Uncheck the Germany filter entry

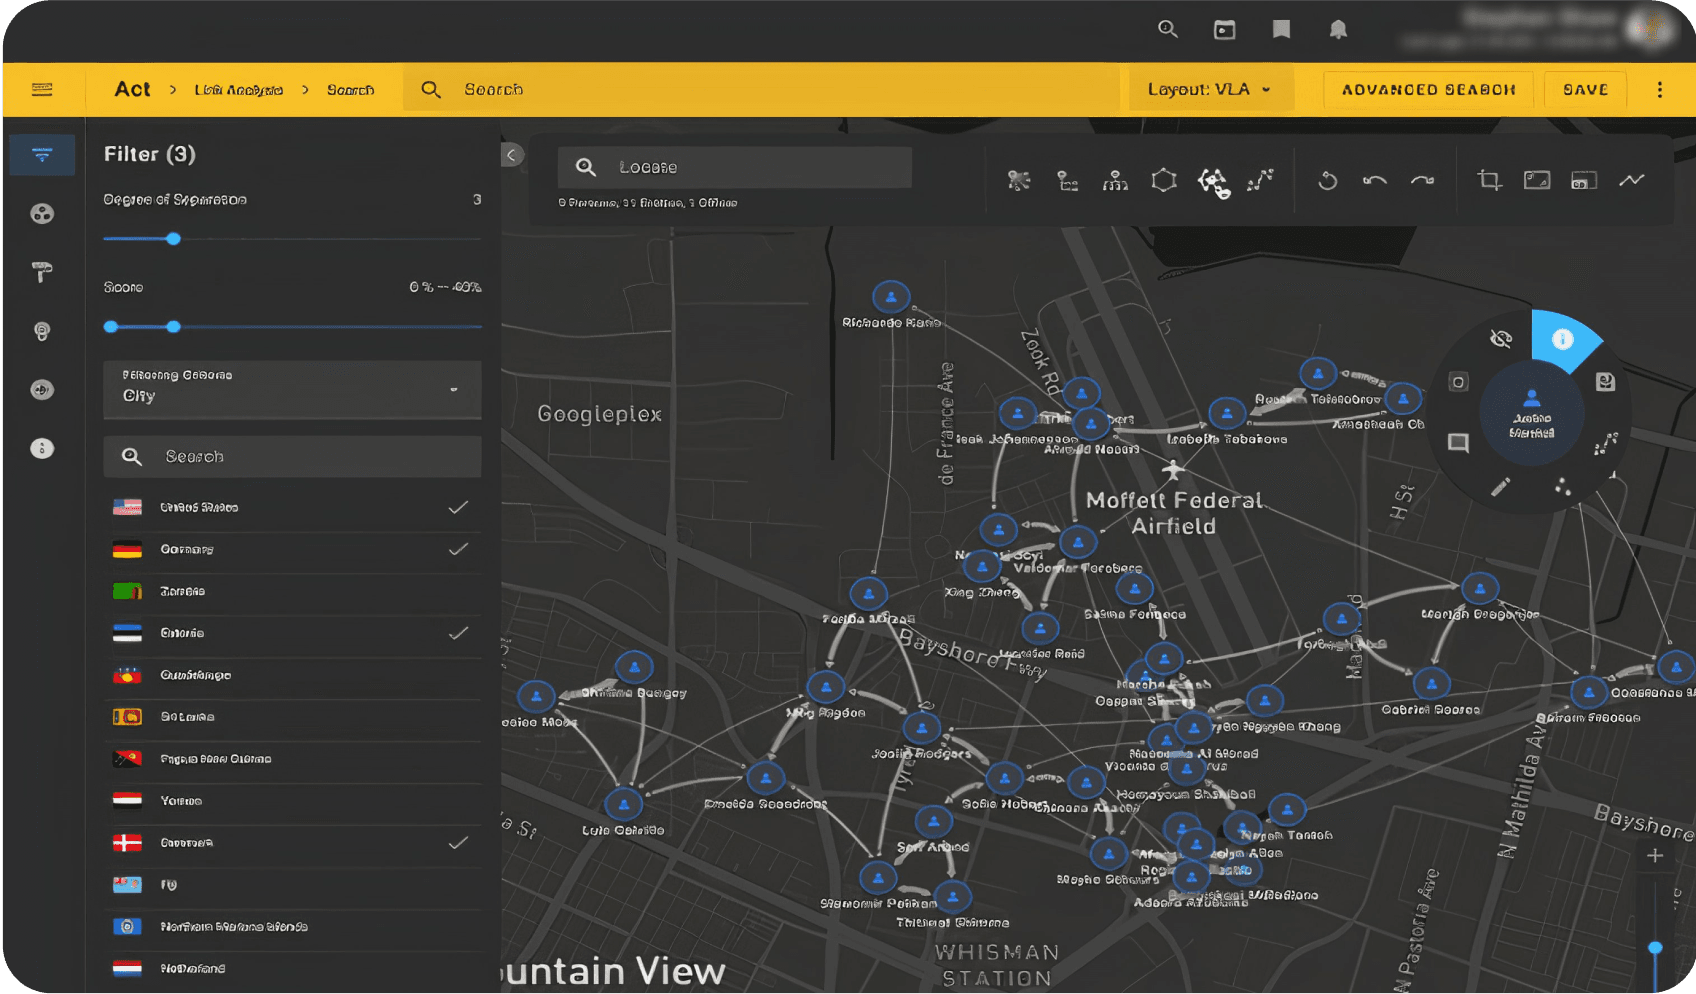coord(458,550)
